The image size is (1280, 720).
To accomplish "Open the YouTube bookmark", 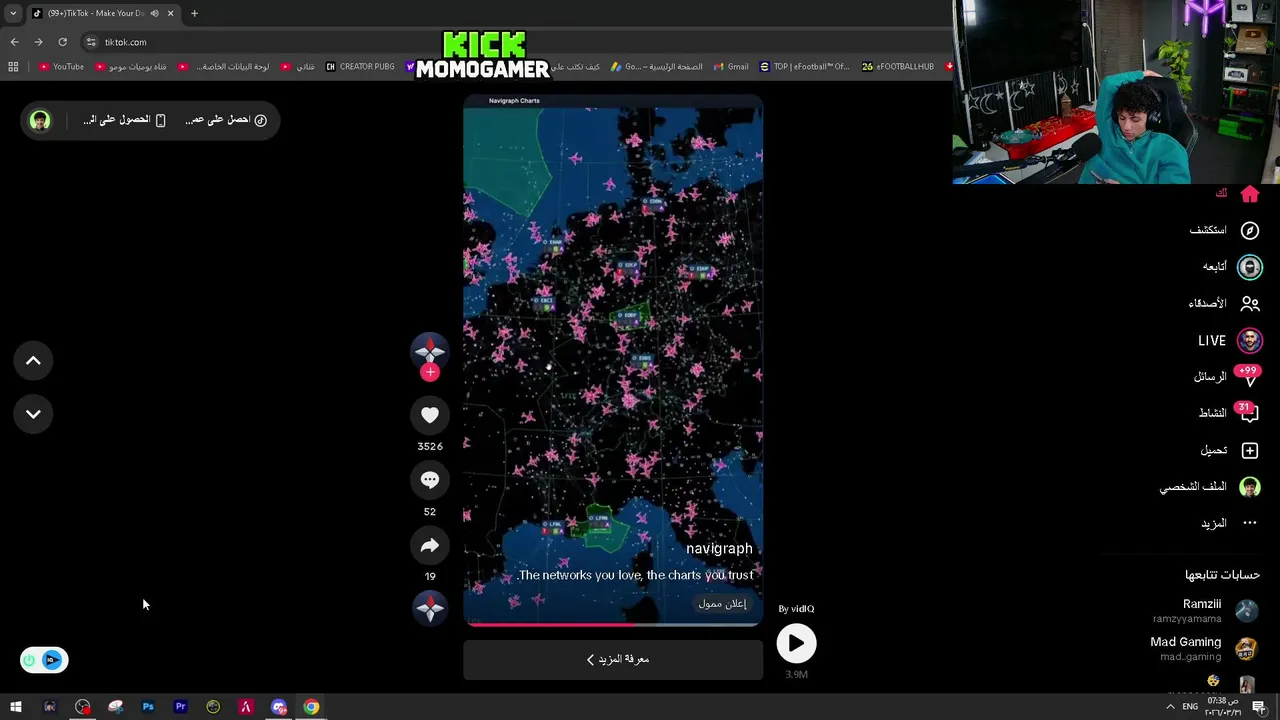I will pos(61,67).
